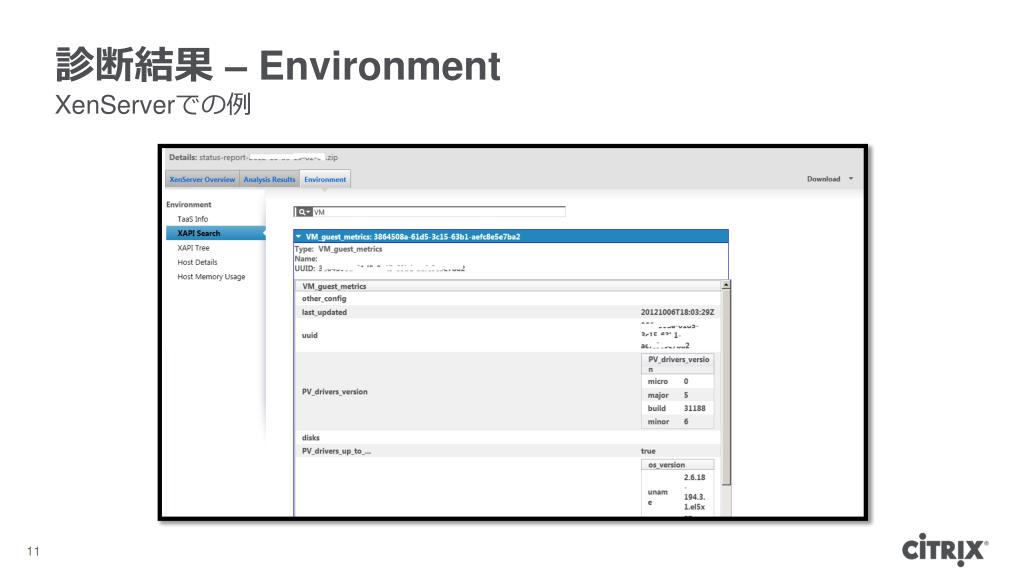Open the Download dropdown menu

pos(830,179)
